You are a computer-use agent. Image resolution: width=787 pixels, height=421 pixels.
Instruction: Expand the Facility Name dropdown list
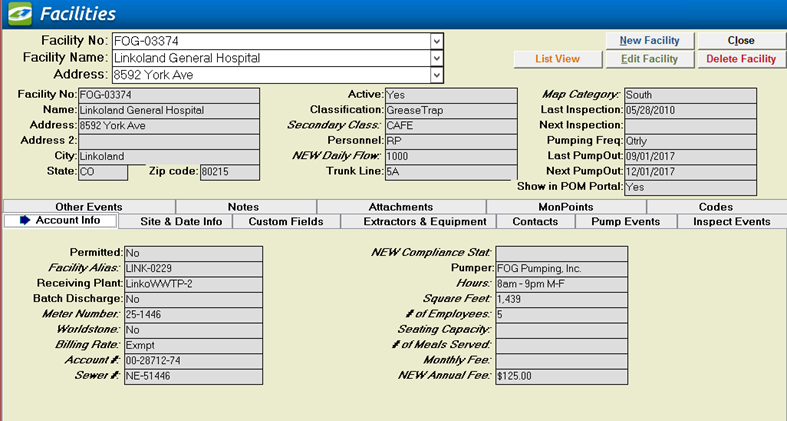(437, 58)
